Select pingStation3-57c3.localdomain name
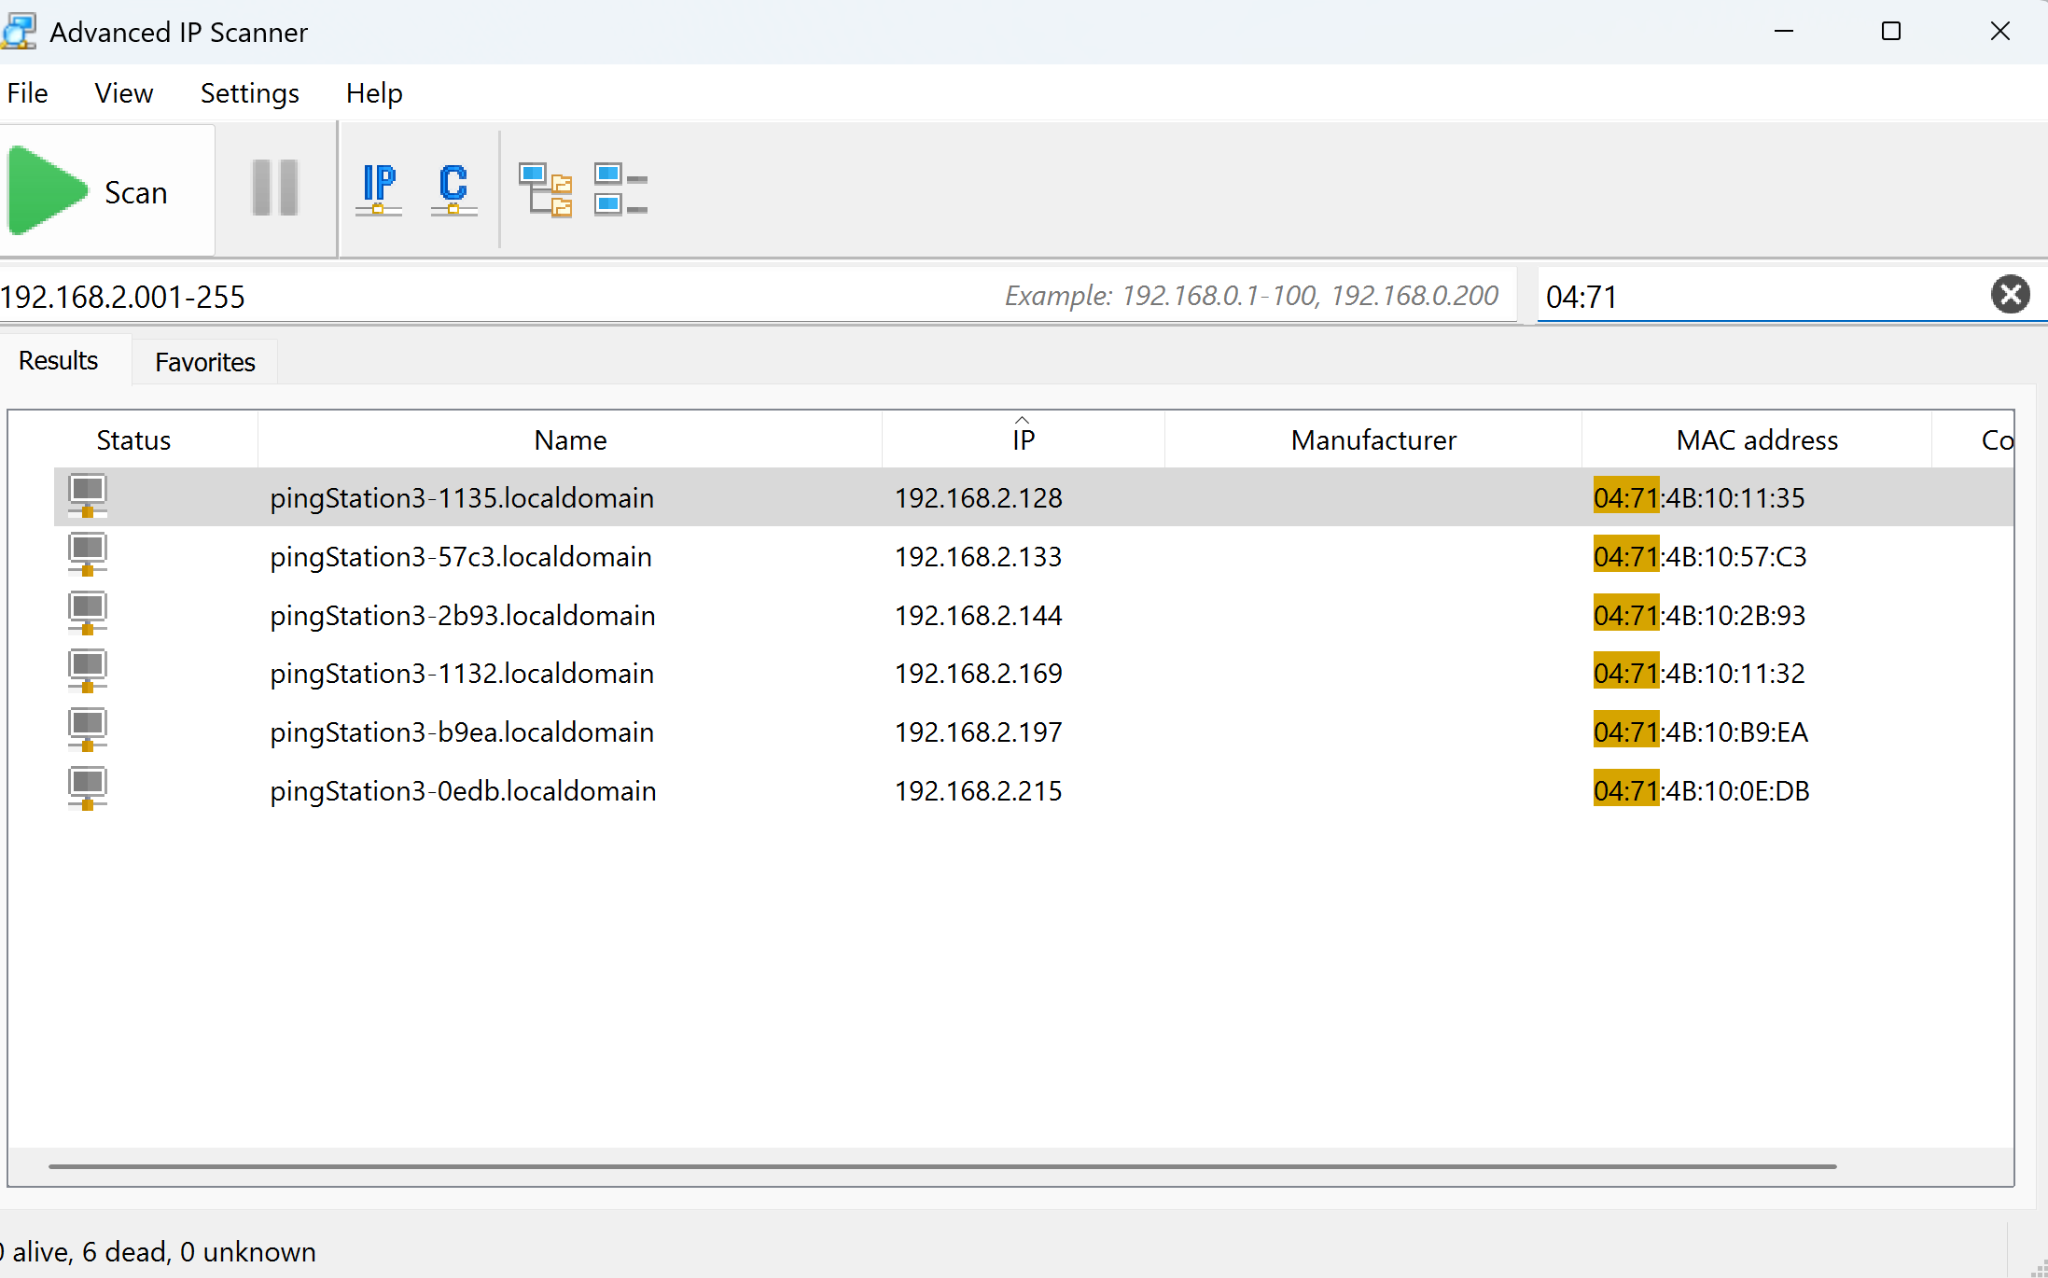This screenshot has width=2048, height=1278. pos(461,556)
